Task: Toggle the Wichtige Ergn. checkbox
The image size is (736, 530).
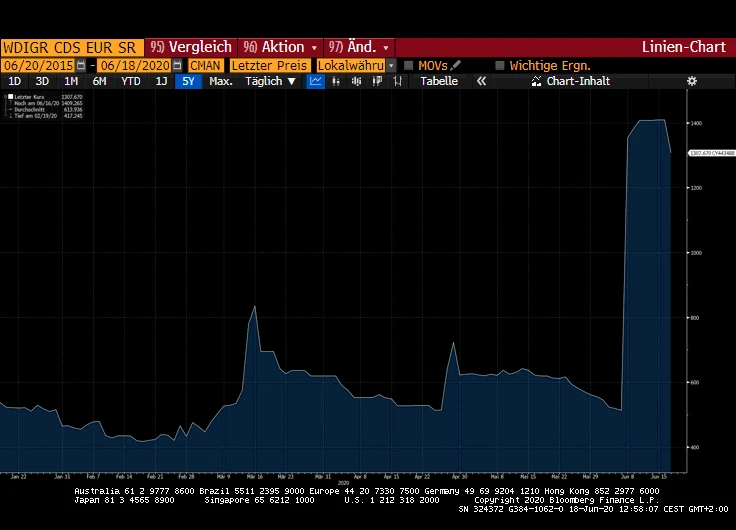Action: tap(500, 65)
